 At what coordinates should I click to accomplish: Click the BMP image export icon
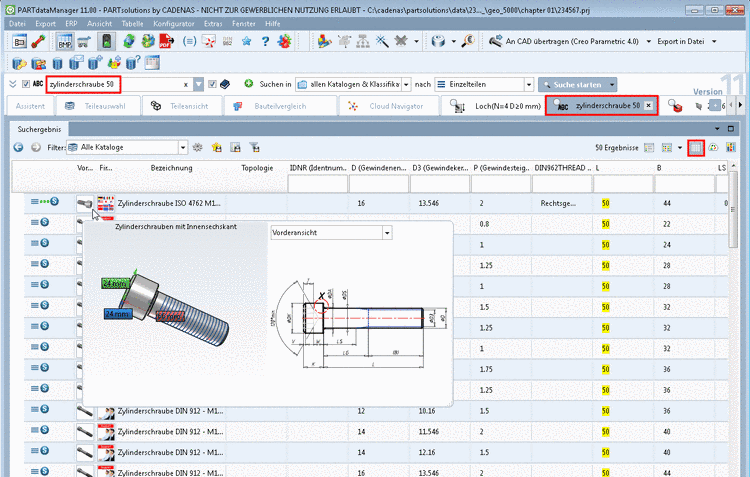[64, 42]
